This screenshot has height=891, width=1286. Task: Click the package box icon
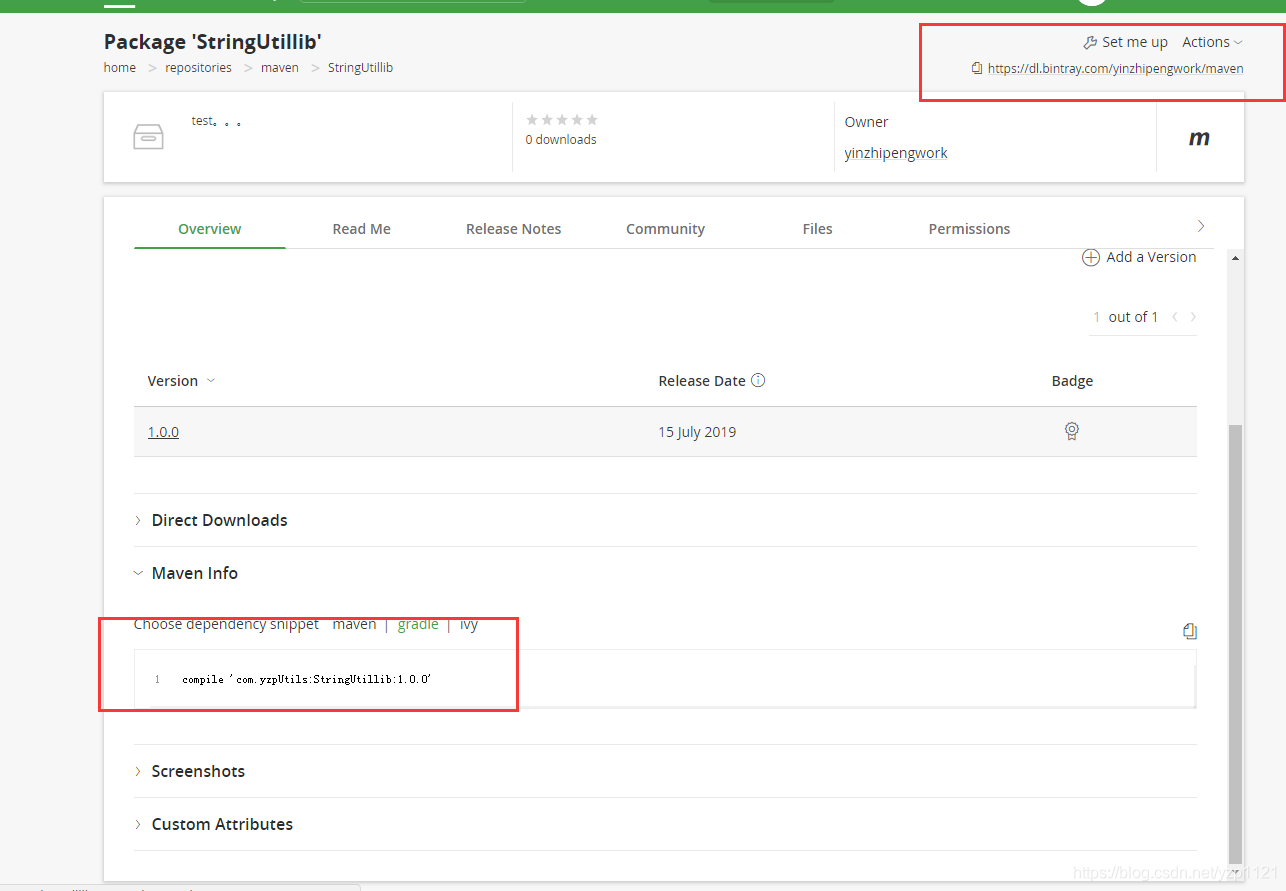click(148, 137)
